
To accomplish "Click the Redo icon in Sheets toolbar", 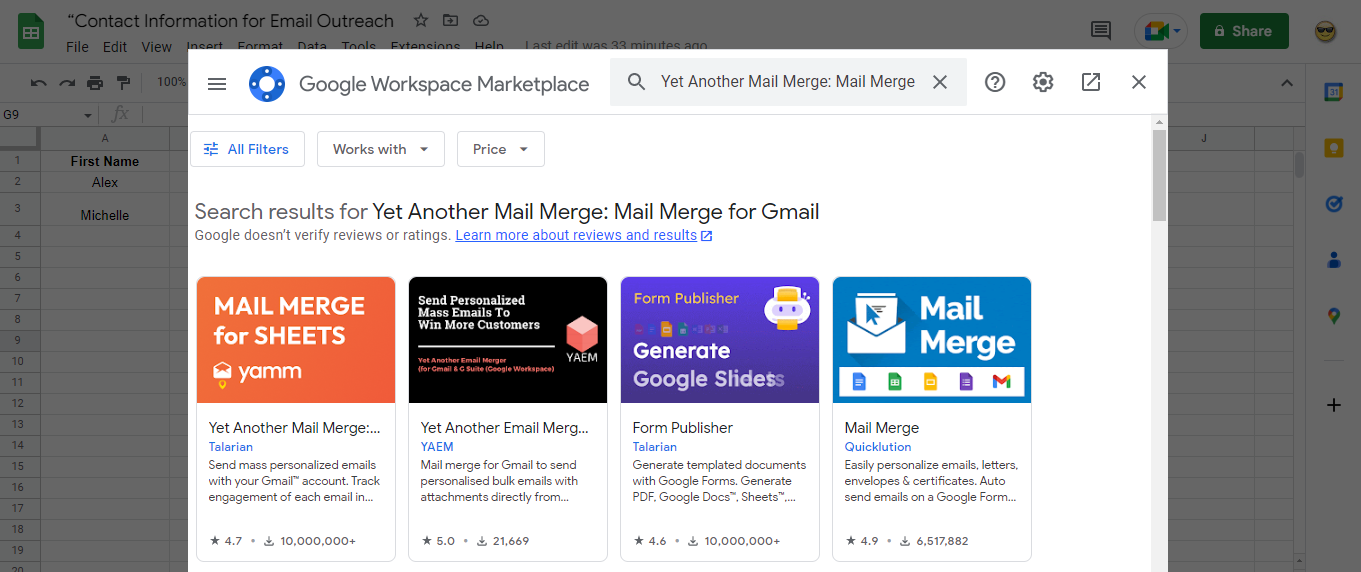I will click(x=67, y=82).
